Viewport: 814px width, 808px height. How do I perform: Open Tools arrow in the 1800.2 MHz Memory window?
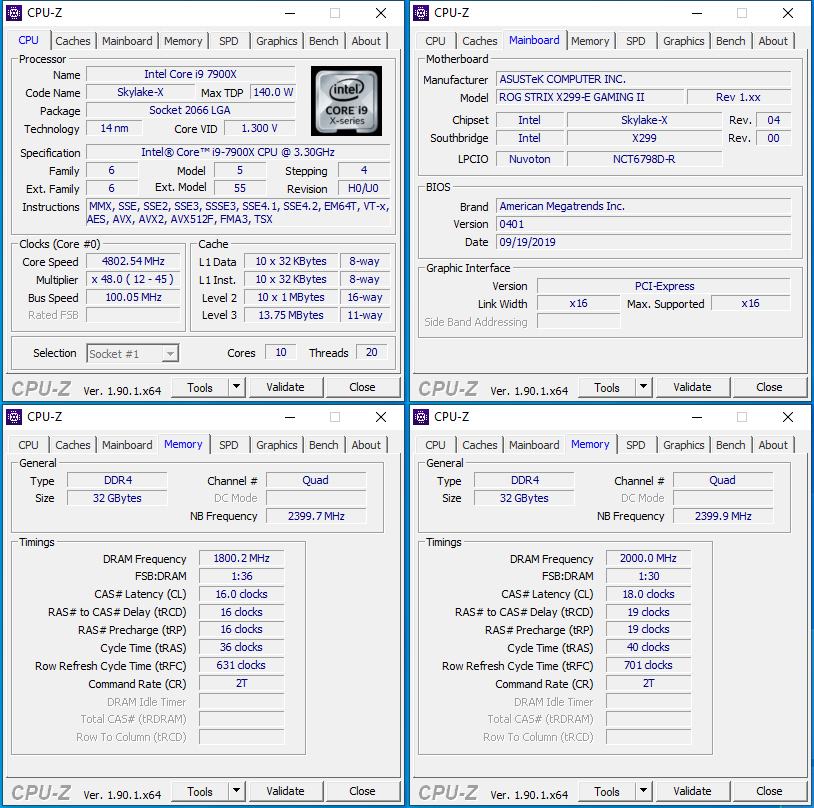[x=236, y=791]
